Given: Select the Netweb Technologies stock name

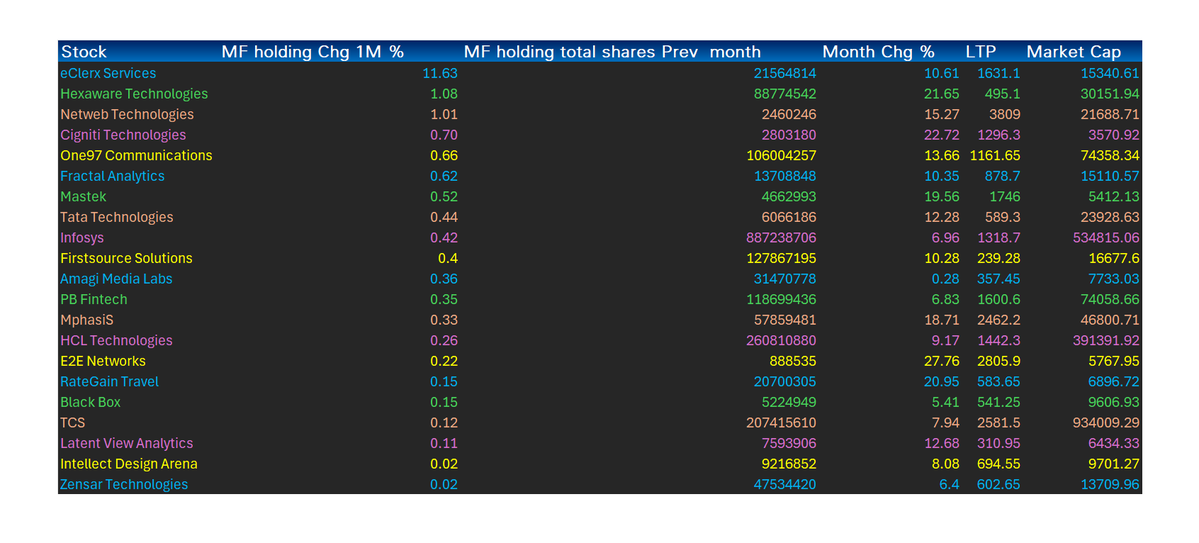Looking at the screenshot, I should coord(127,115).
